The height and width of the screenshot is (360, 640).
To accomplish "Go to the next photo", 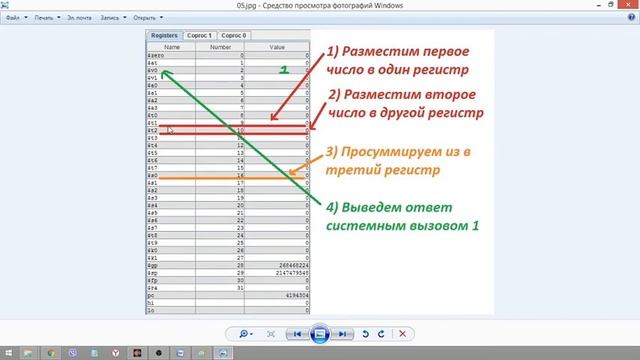I will [342, 334].
